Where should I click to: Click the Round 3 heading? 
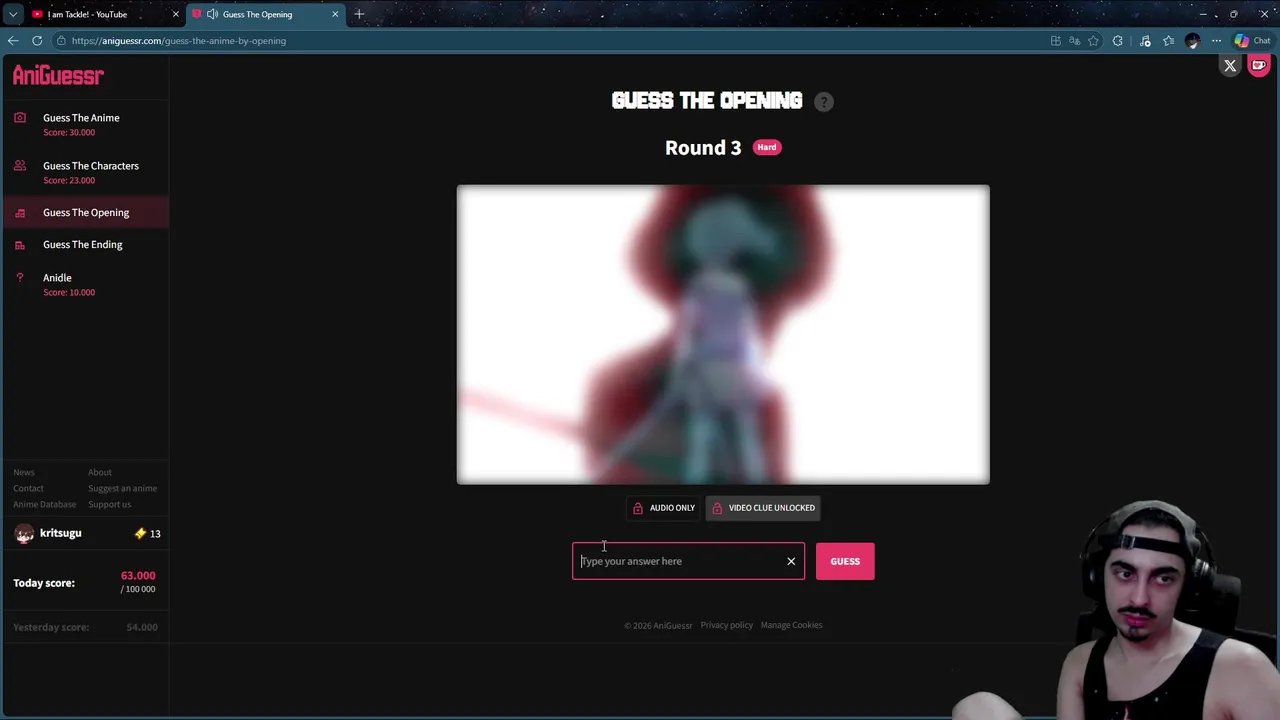703,148
